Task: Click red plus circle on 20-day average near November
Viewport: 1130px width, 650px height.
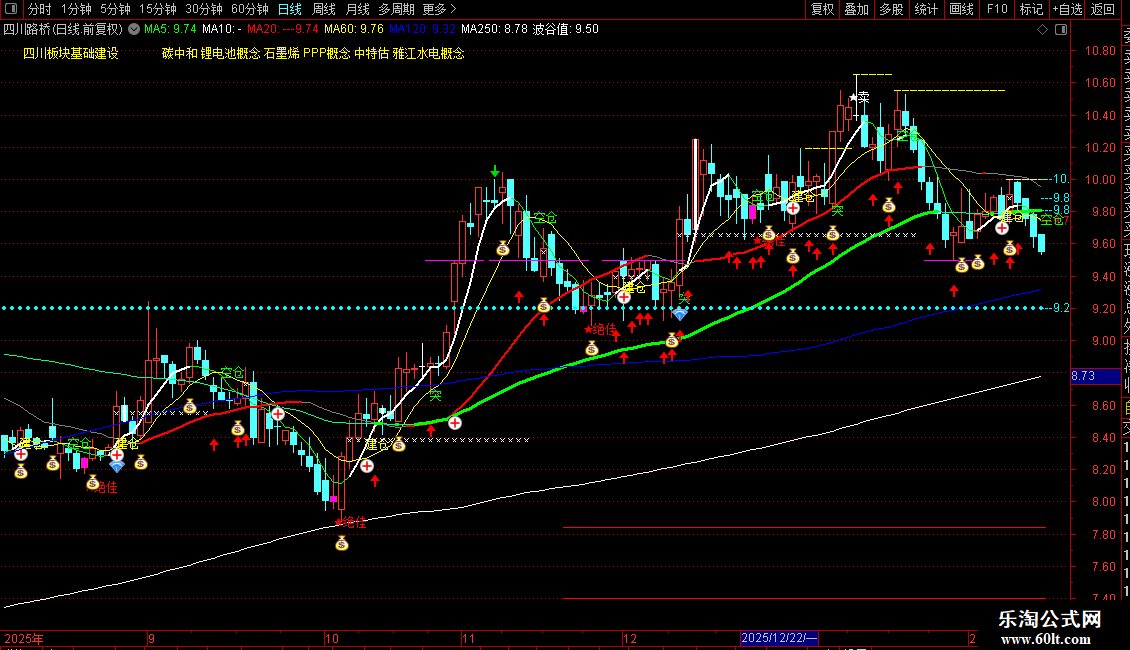Action: pos(455,423)
